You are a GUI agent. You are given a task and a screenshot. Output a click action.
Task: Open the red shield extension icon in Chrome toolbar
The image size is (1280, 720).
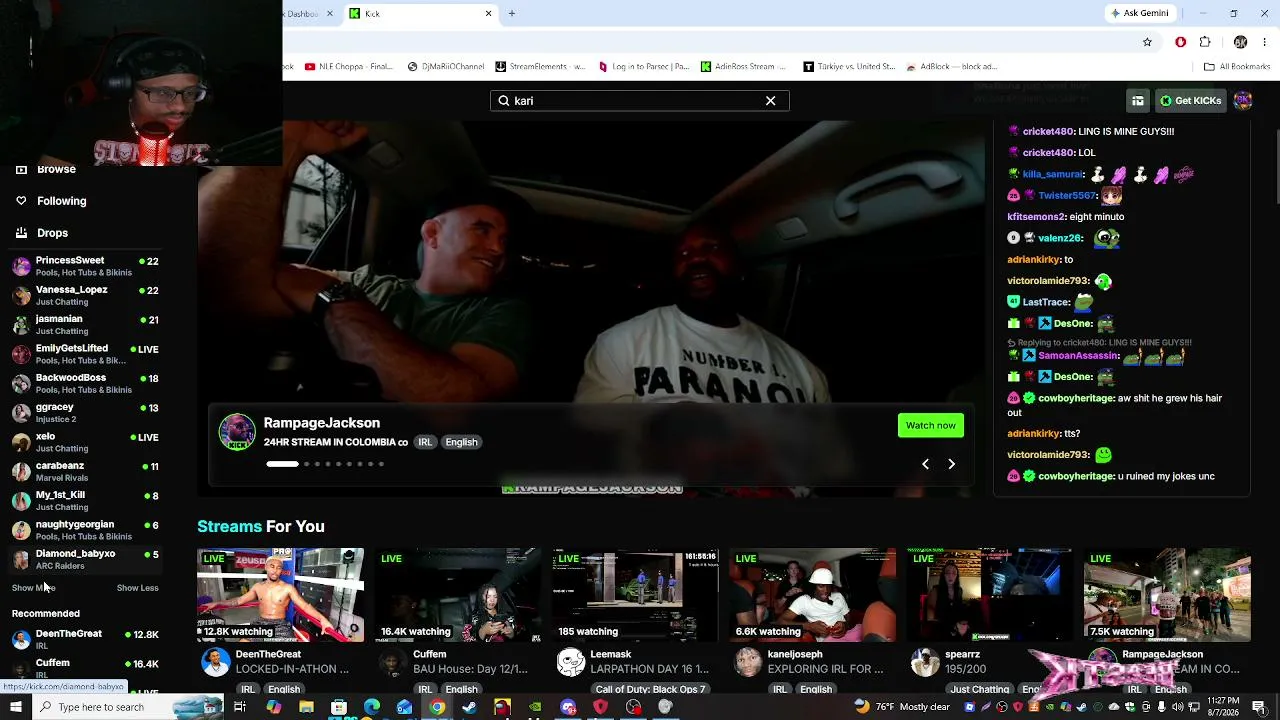[x=1181, y=42]
